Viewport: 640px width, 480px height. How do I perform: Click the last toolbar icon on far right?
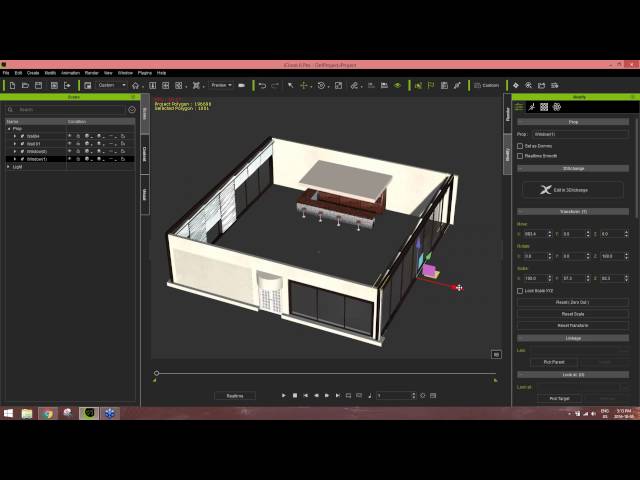pyautogui.click(x=554, y=85)
